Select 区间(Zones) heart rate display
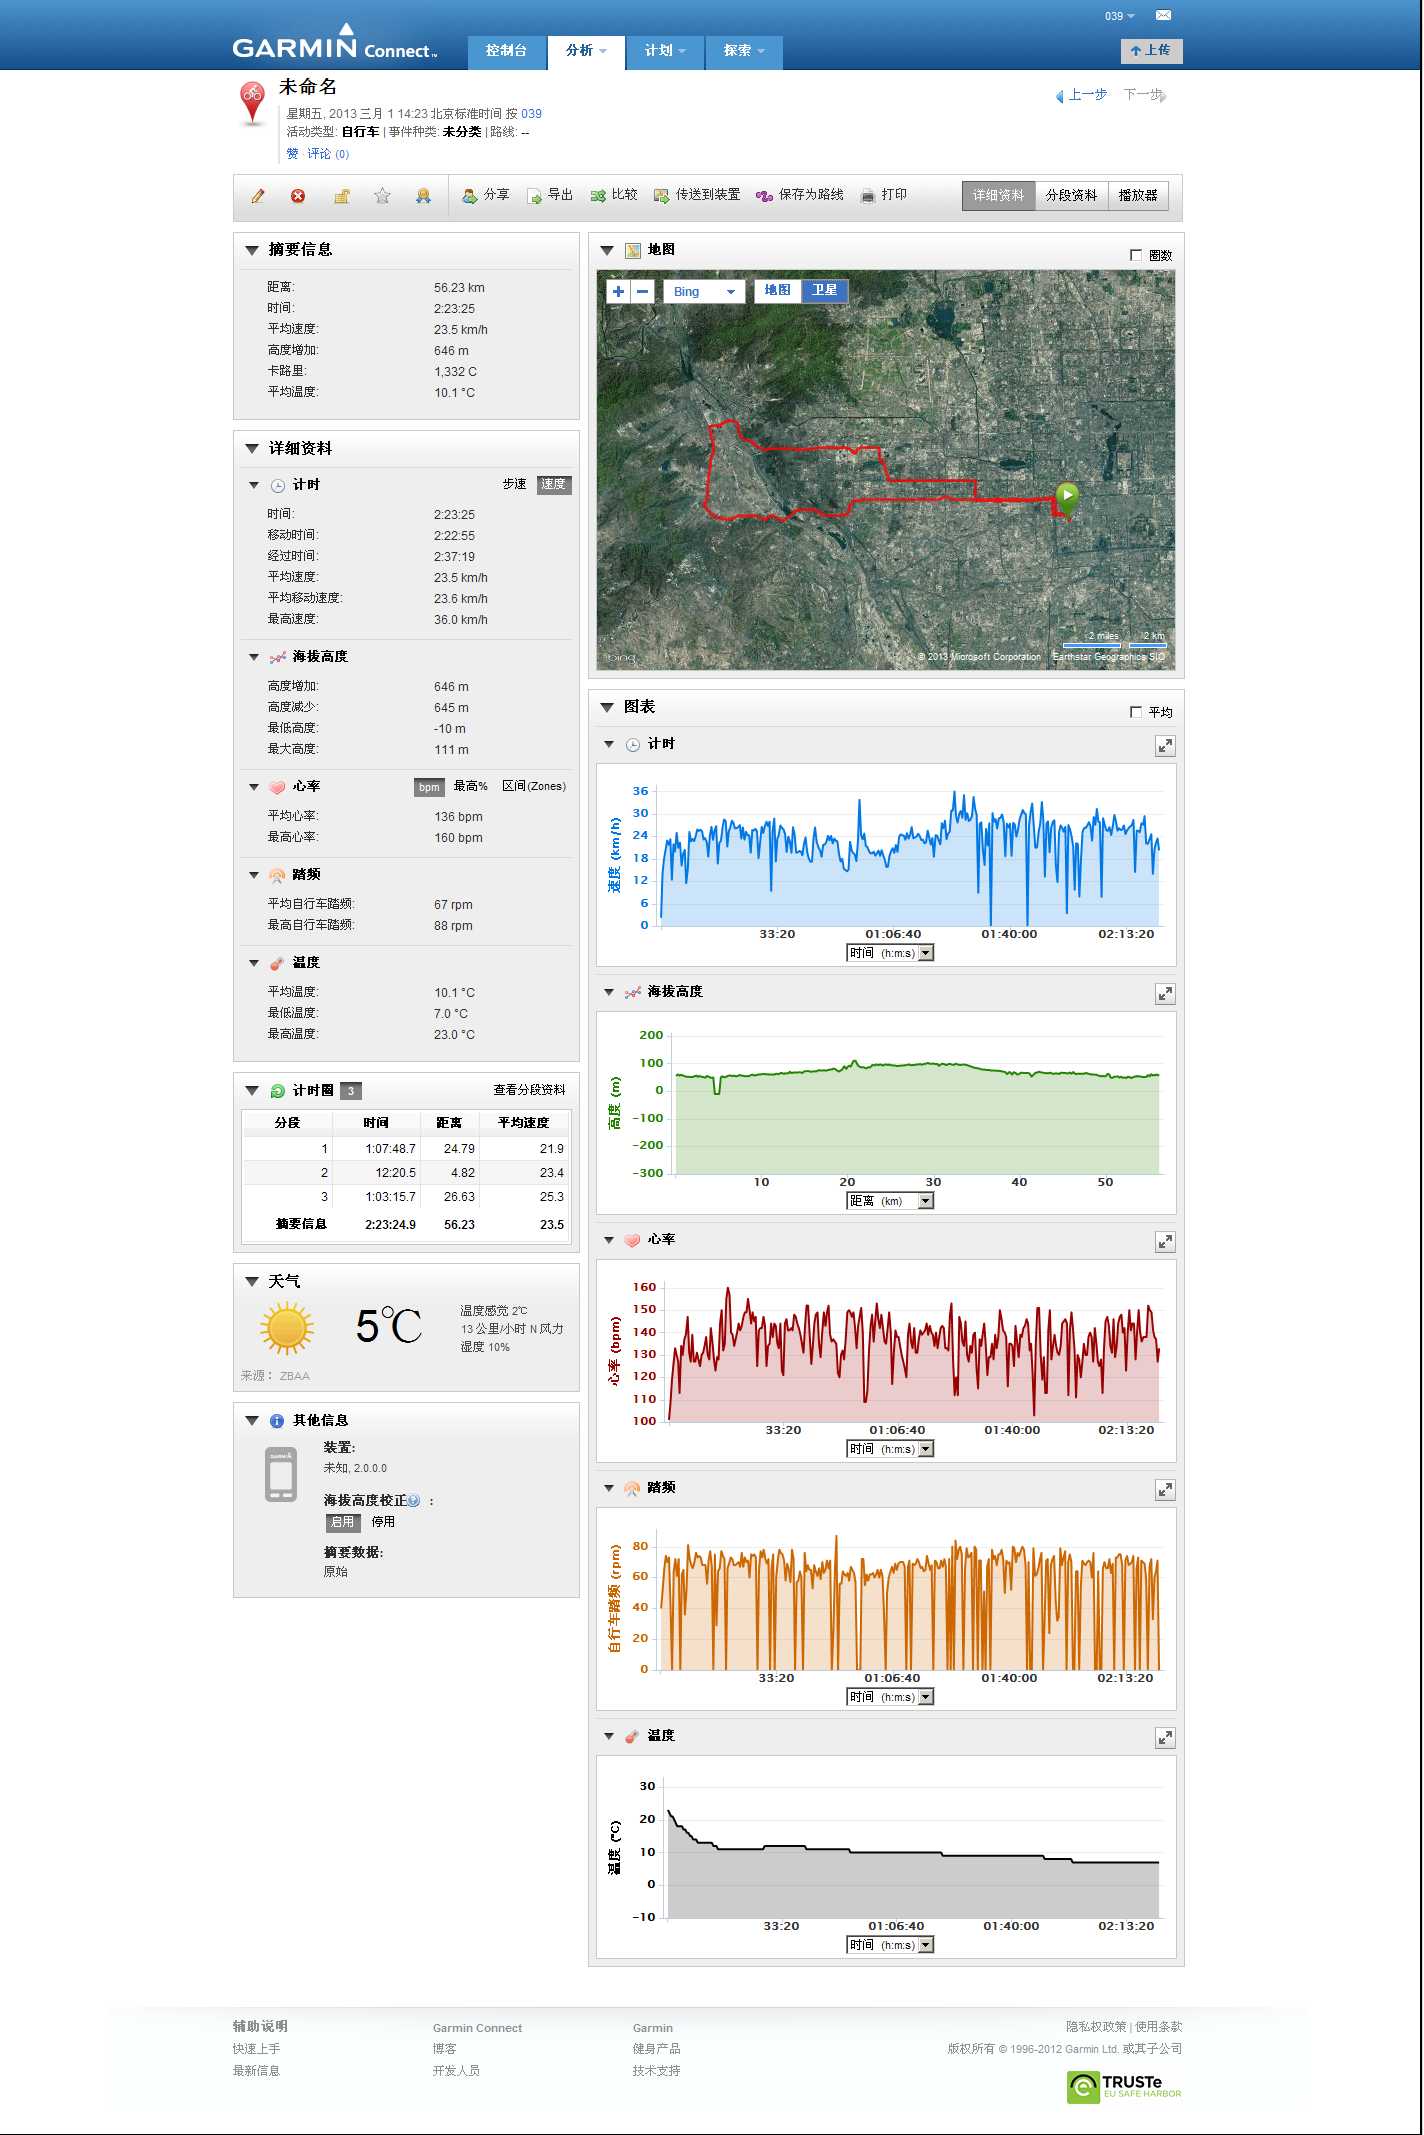1424x2135 pixels. 534,786
